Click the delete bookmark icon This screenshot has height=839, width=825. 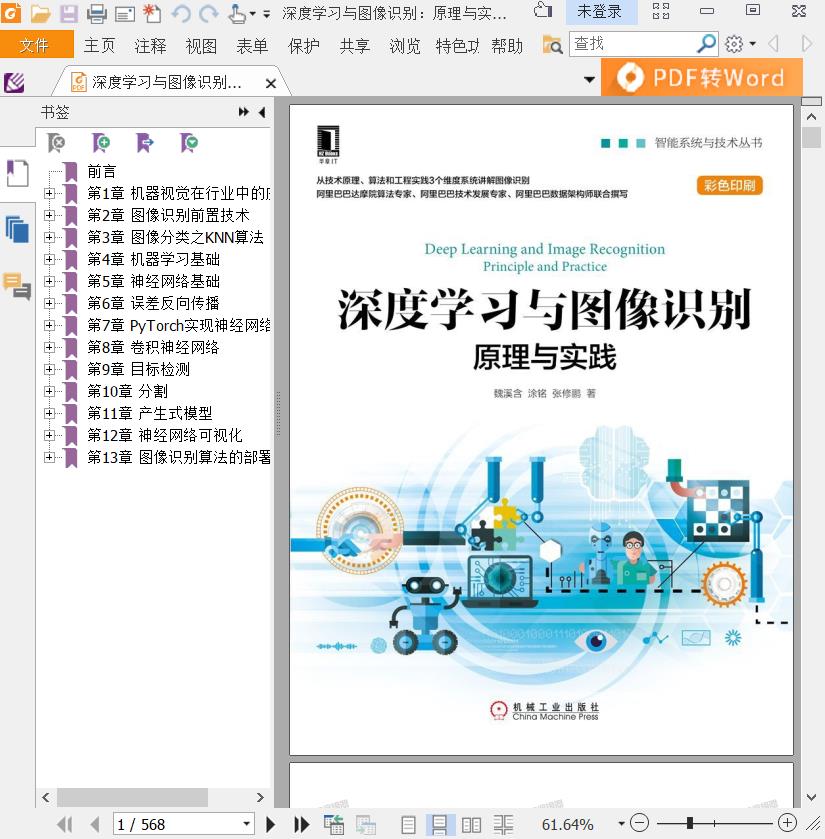pyautogui.click(x=56, y=143)
